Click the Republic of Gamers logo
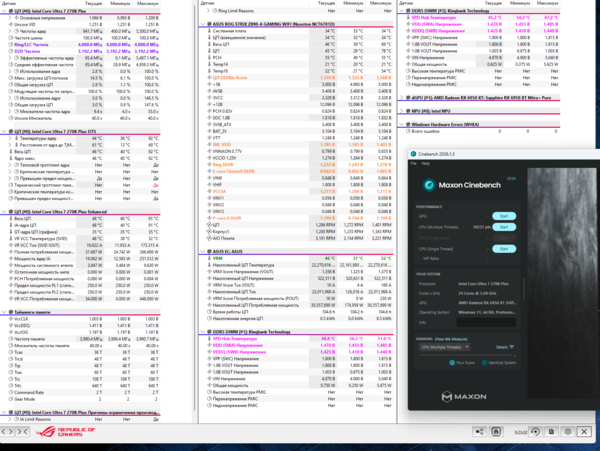The image size is (600, 451). coord(65,432)
